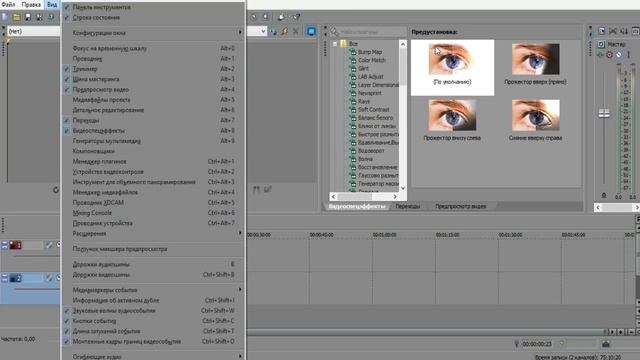Click the timecode microphone icon in status bar

coord(516,344)
